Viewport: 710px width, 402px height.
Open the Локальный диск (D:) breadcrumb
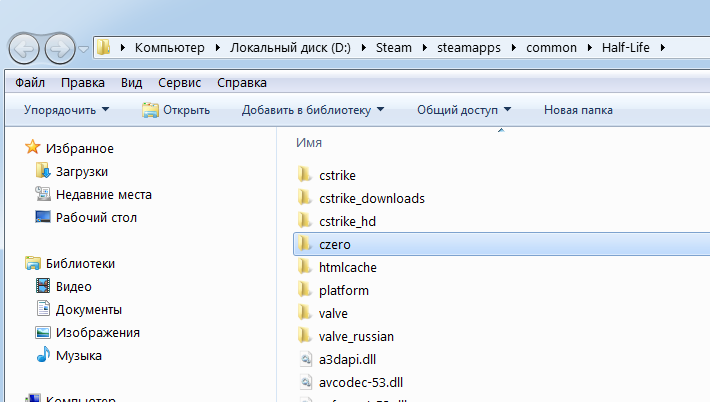pos(290,48)
